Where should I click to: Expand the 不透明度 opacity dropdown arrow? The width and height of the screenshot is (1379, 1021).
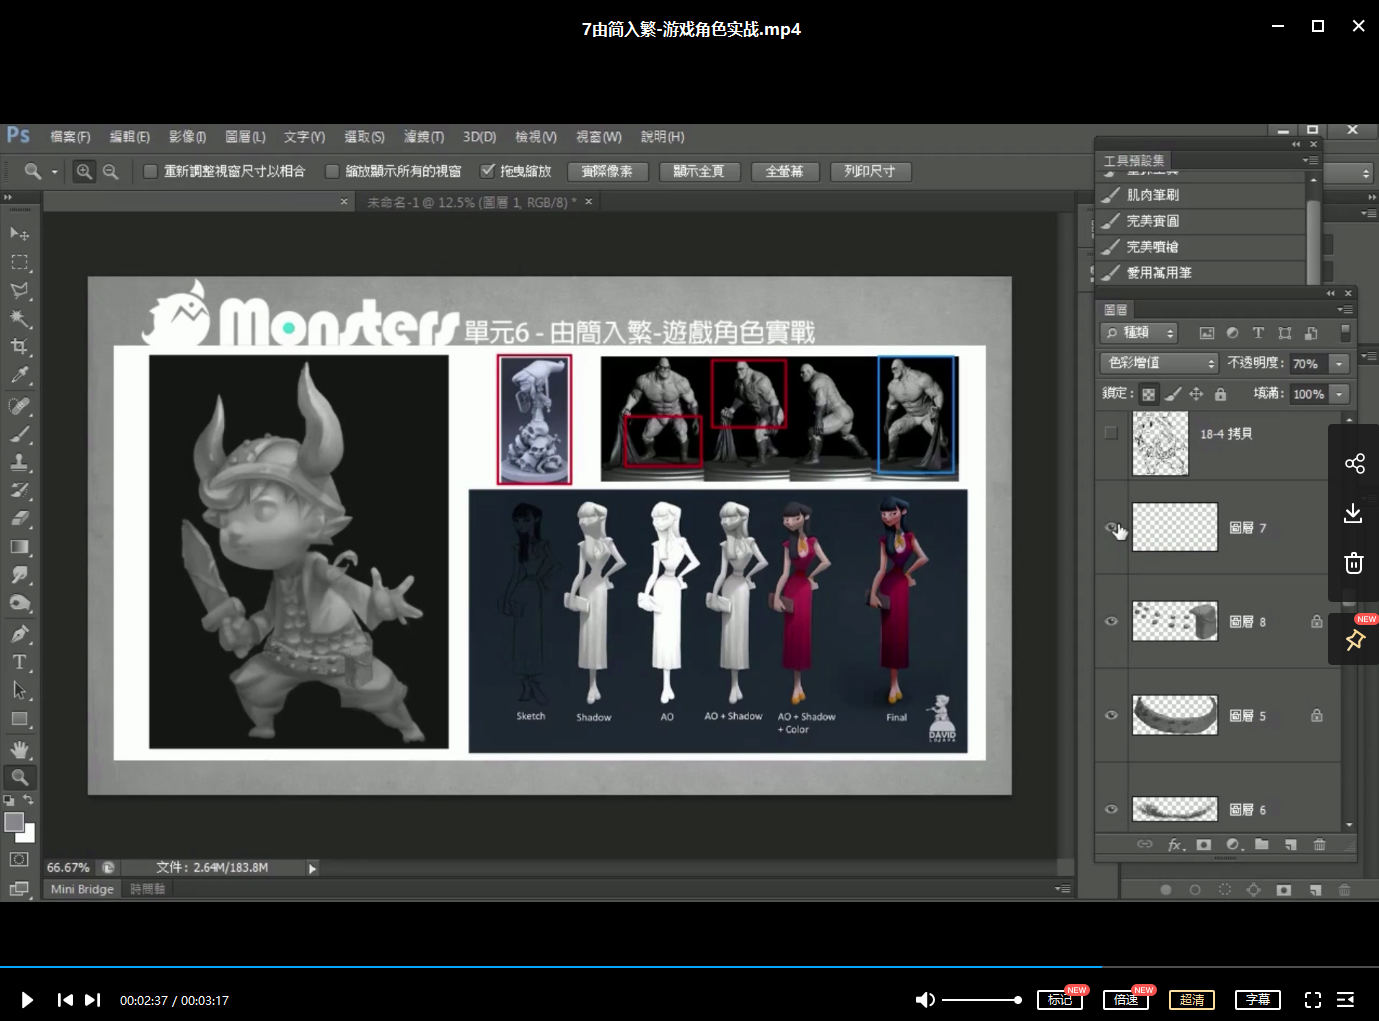point(1339,364)
